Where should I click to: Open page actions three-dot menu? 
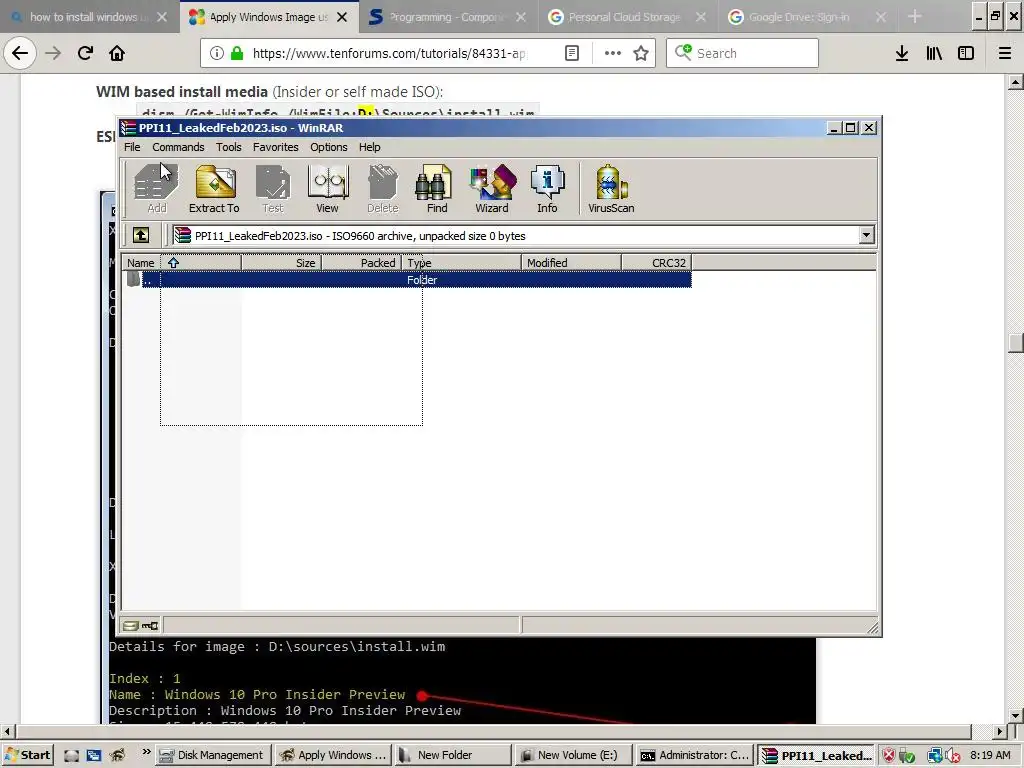(x=613, y=53)
